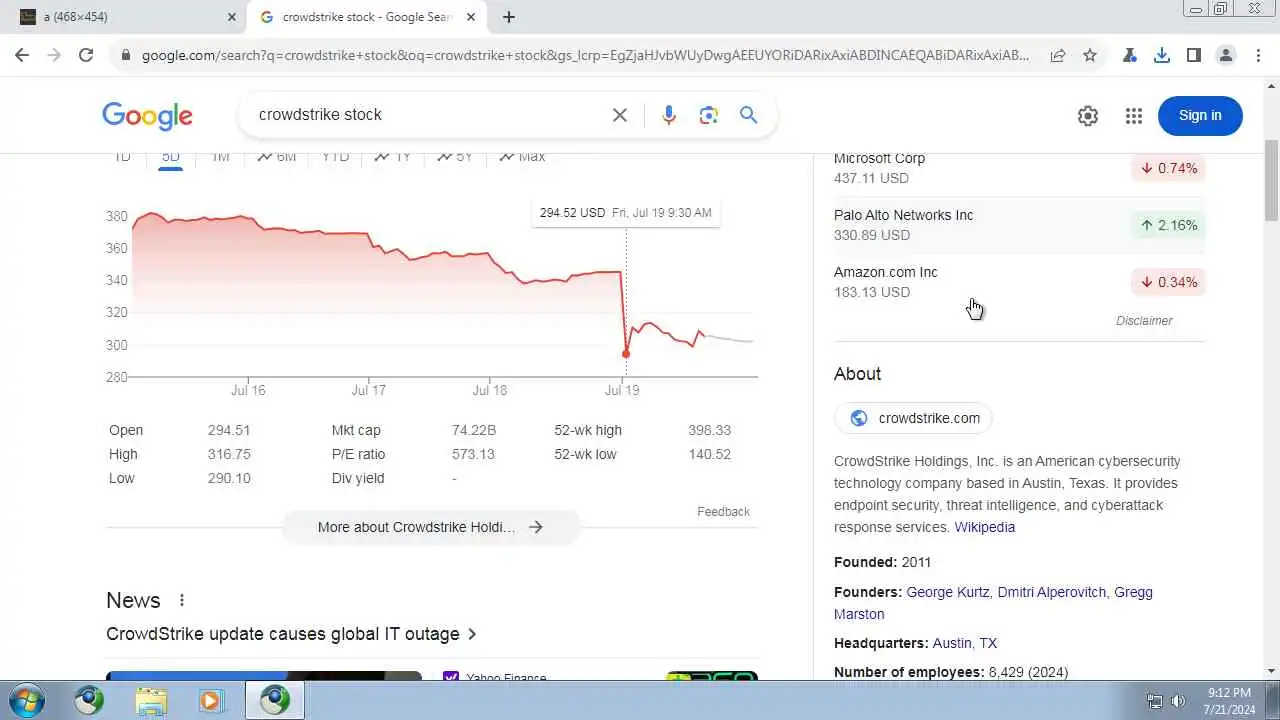Open the Wikipedia link
This screenshot has width=1280, height=720.
coord(984,527)
